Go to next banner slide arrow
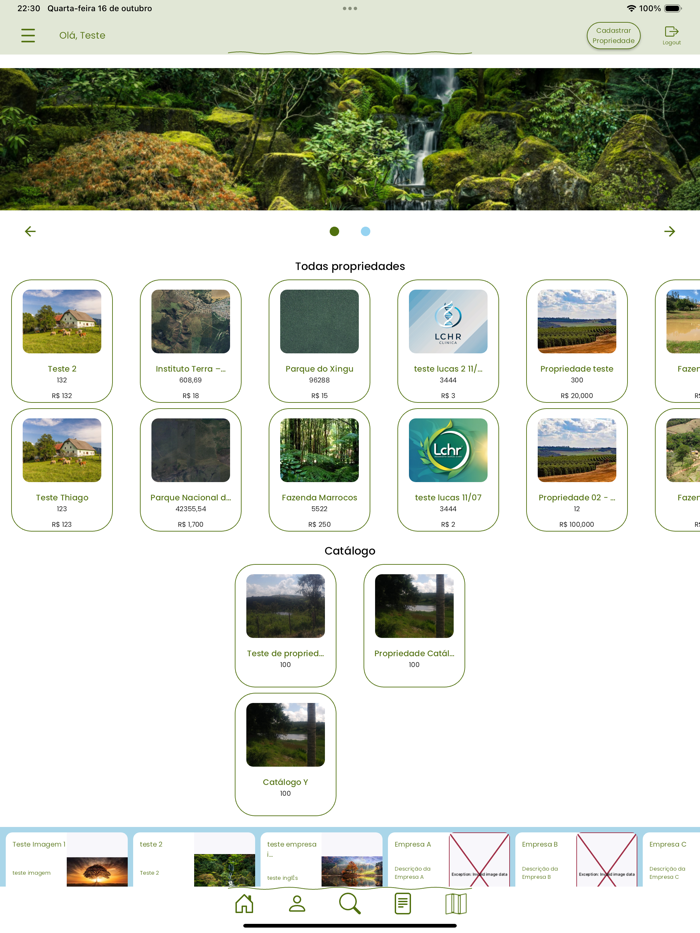This screenshot has height=933, width=700. [x=670, y=231]
